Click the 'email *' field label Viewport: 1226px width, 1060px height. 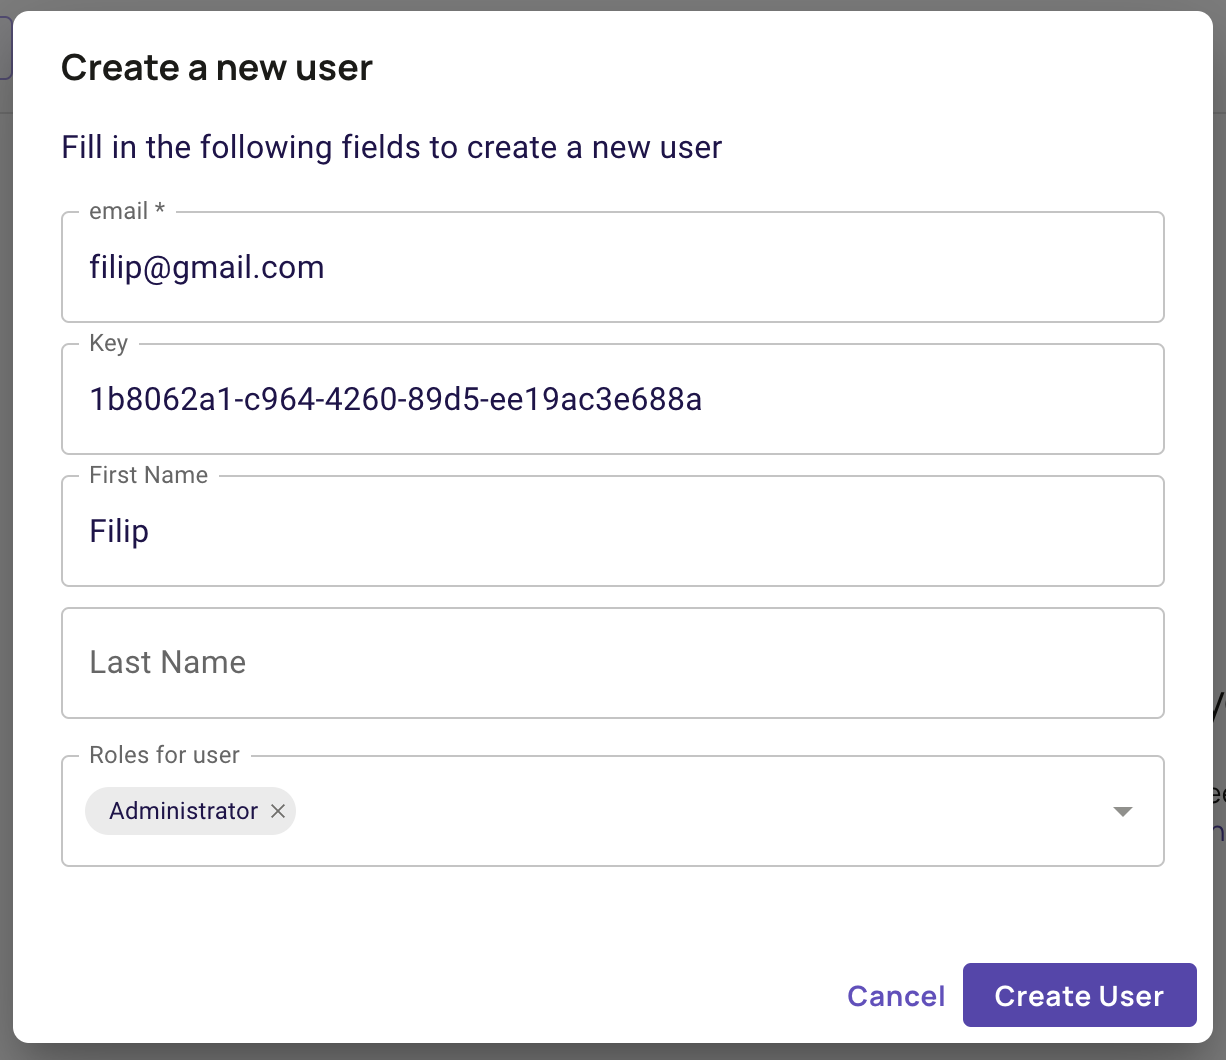coord(127,211)
